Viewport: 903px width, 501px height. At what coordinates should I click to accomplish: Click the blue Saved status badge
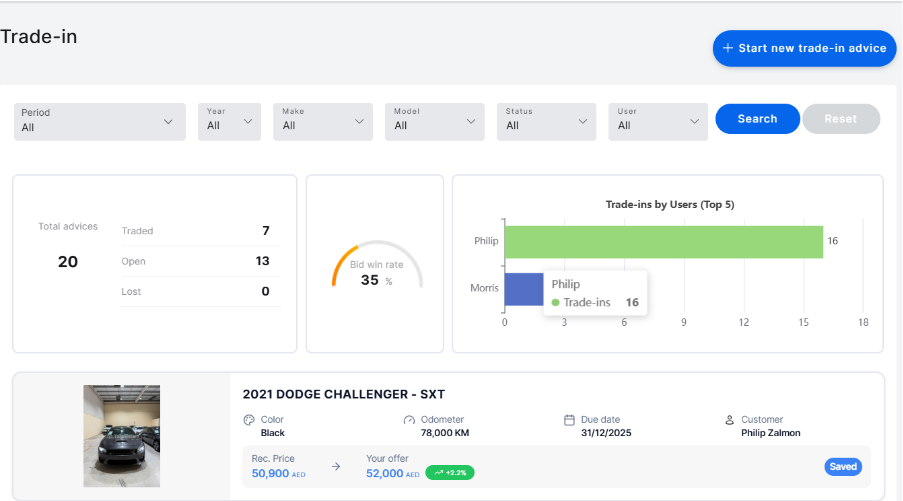click(842, 466)
